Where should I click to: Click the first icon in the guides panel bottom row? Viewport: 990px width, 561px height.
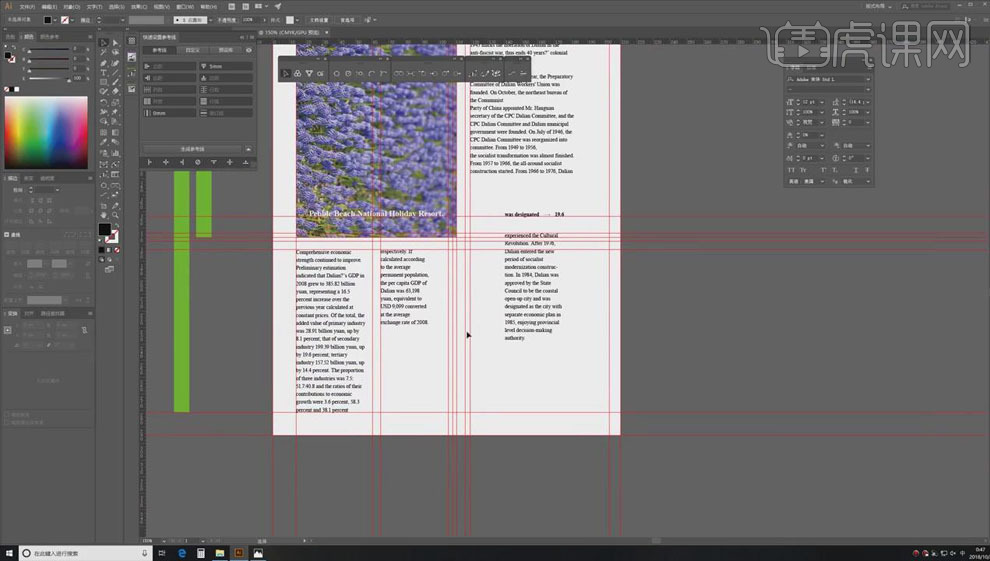(x=150, y=162)
